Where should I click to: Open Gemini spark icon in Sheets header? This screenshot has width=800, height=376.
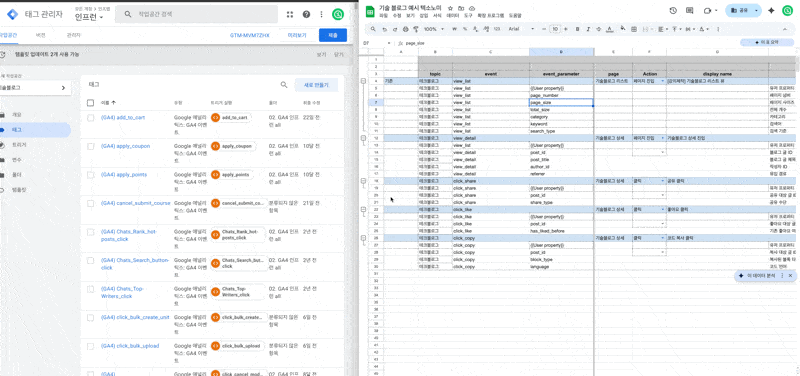771,10
